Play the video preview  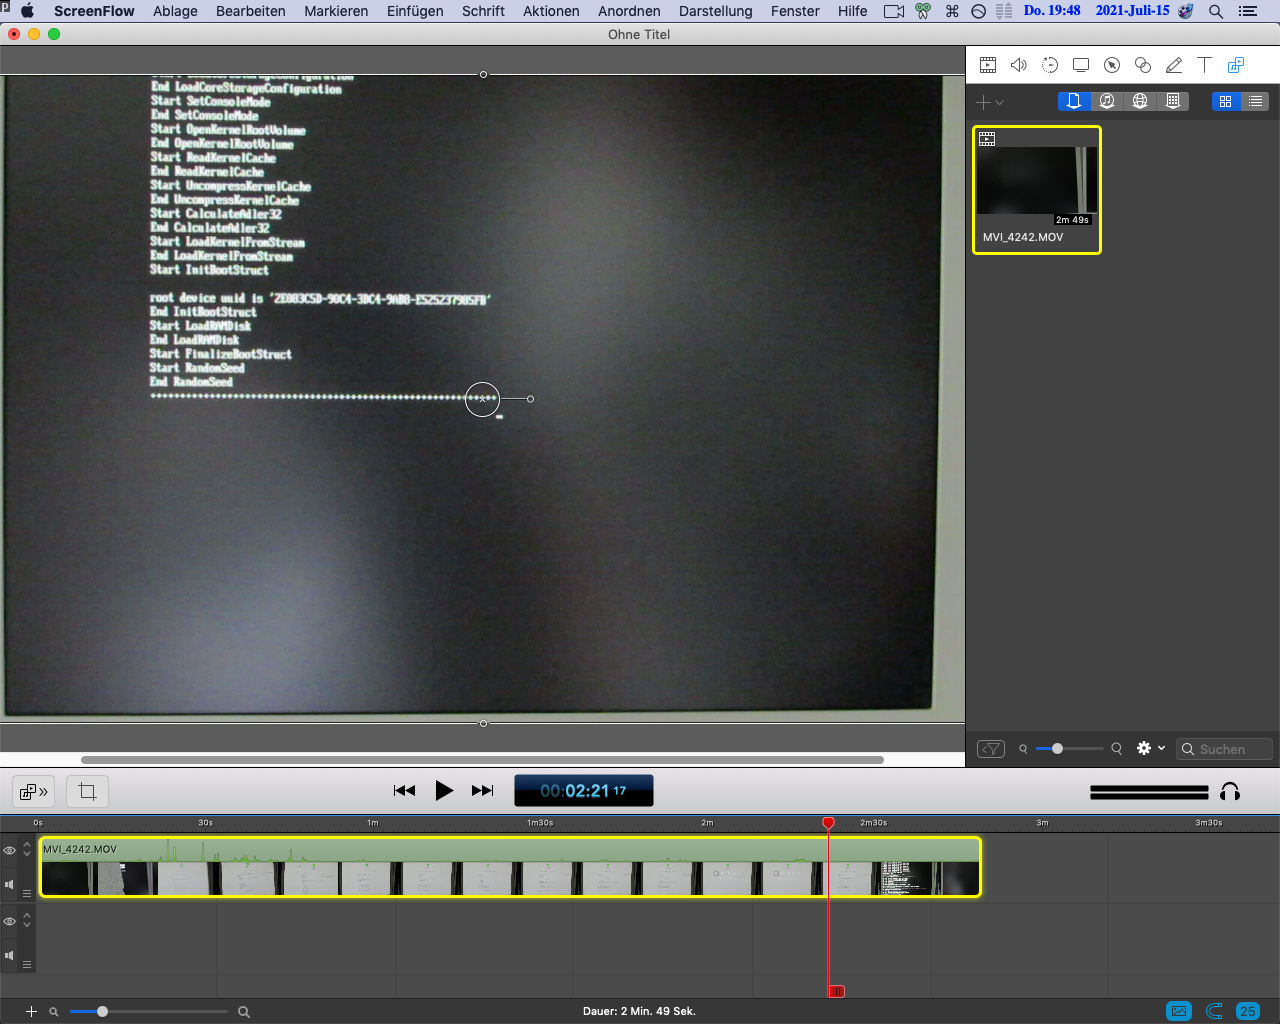coord(444,791)
